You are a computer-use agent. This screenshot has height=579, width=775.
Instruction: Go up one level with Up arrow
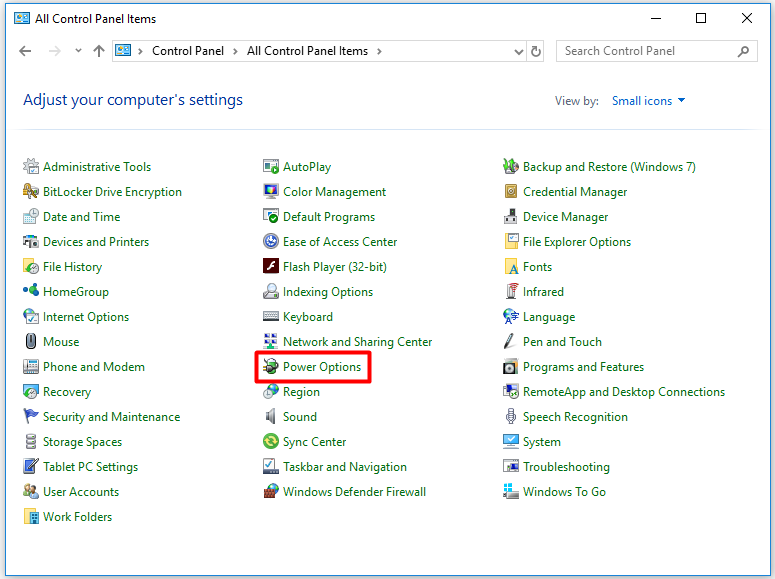99,51
